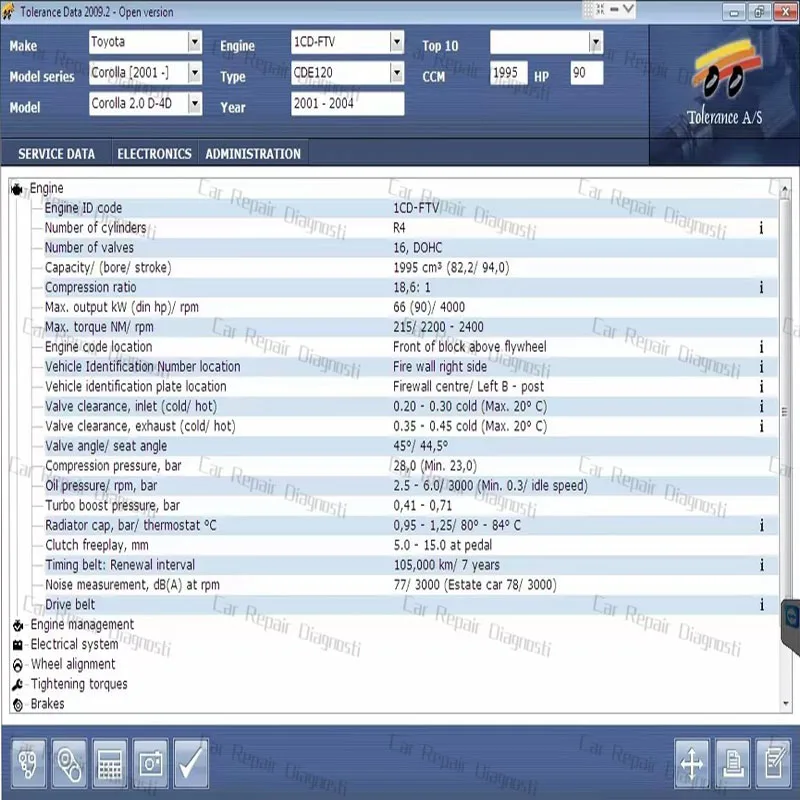Image resolution: width=800 pixels, height=800 pixels.
Task: Select the Compression pressure, bar row
Action: (x=411, y=466)
